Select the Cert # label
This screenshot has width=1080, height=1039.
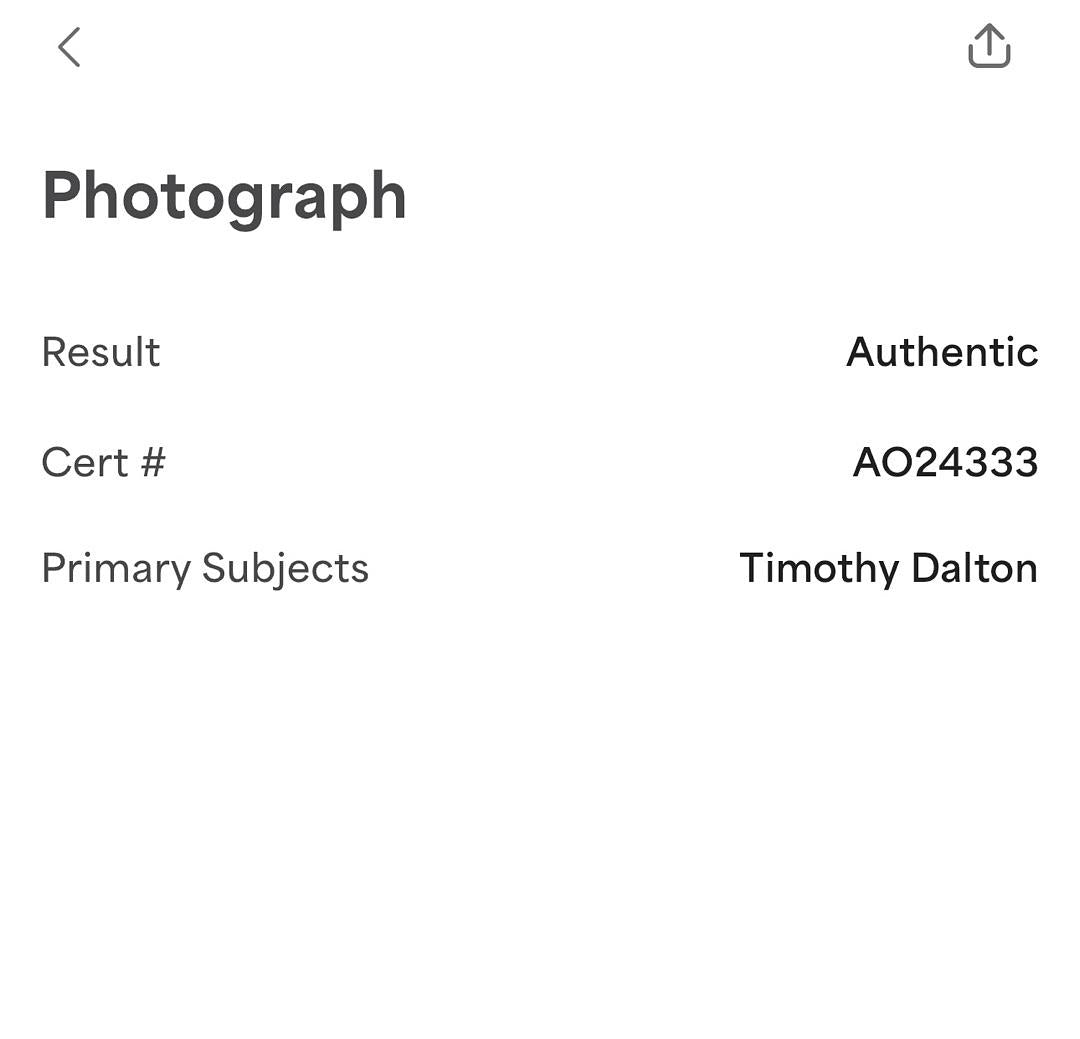pos(103,462)
